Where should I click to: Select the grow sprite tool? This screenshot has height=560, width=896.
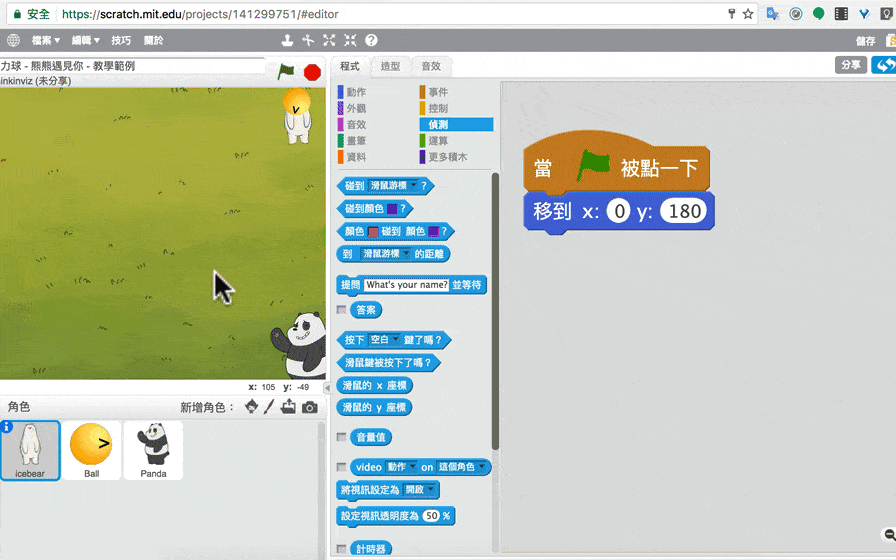click(329, 40)
